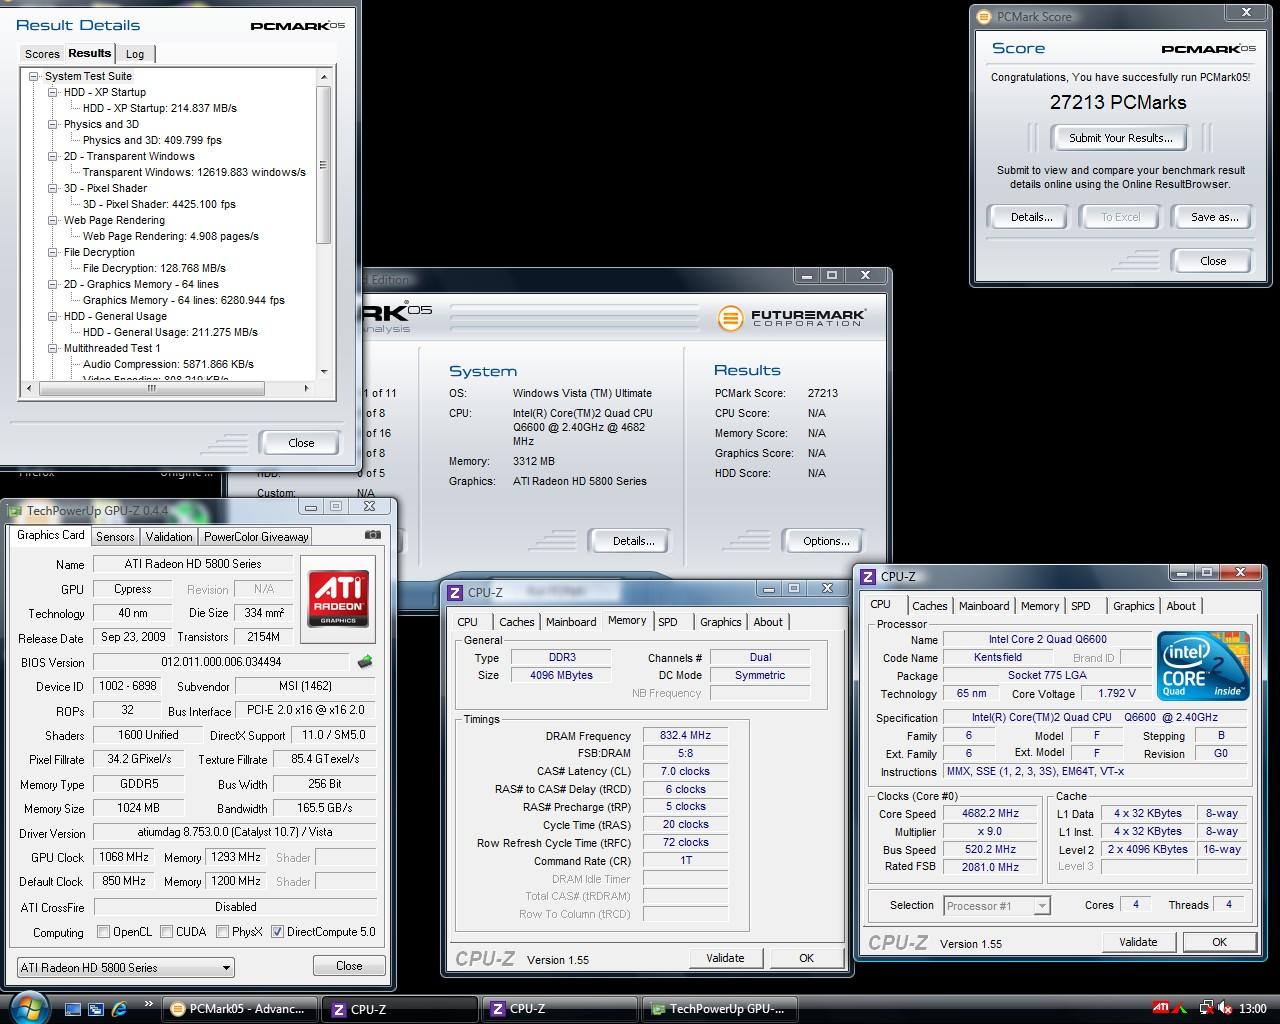
Task: Toggle the DirectCompute 5.0 checkbox
Action: coord(277,932)
